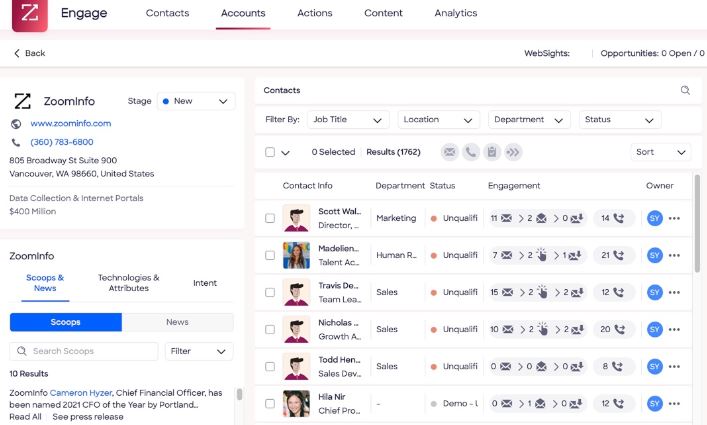Open the Stage New dropdown
The image size is (707, 425).
click(x=196, y=101)
